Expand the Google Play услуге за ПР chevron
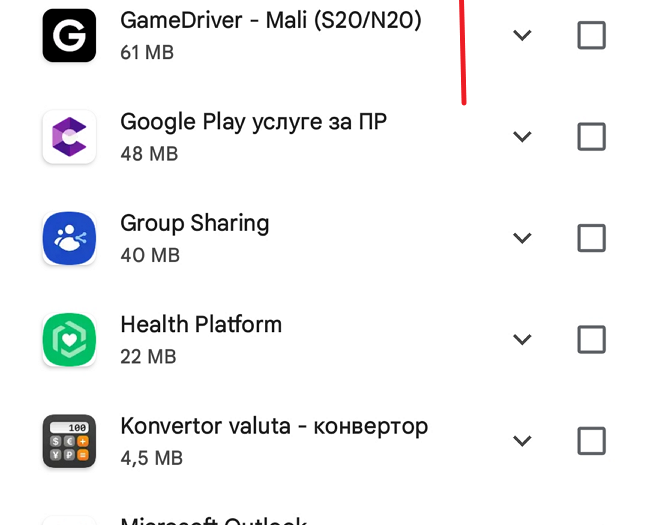 (522, 136)
